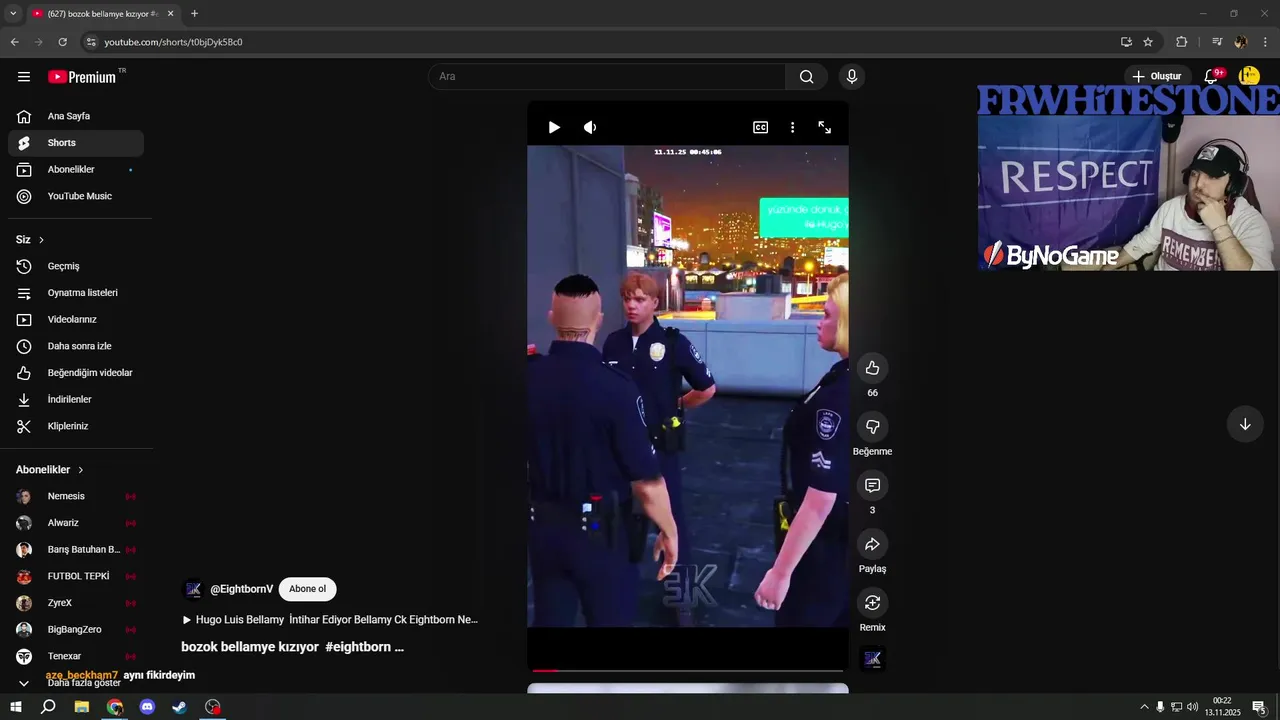
Task: Open the comments panel icon
Action: [872, 485]
